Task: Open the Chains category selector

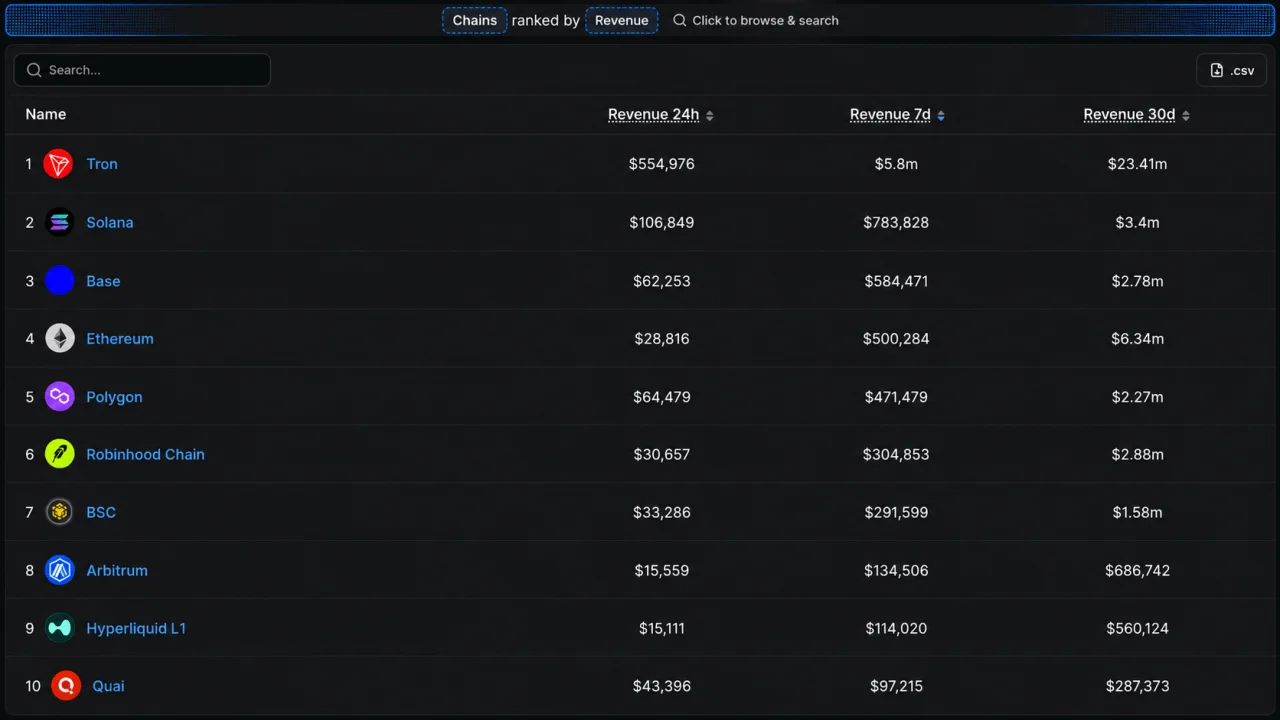Action: click(x=475, y=20)
